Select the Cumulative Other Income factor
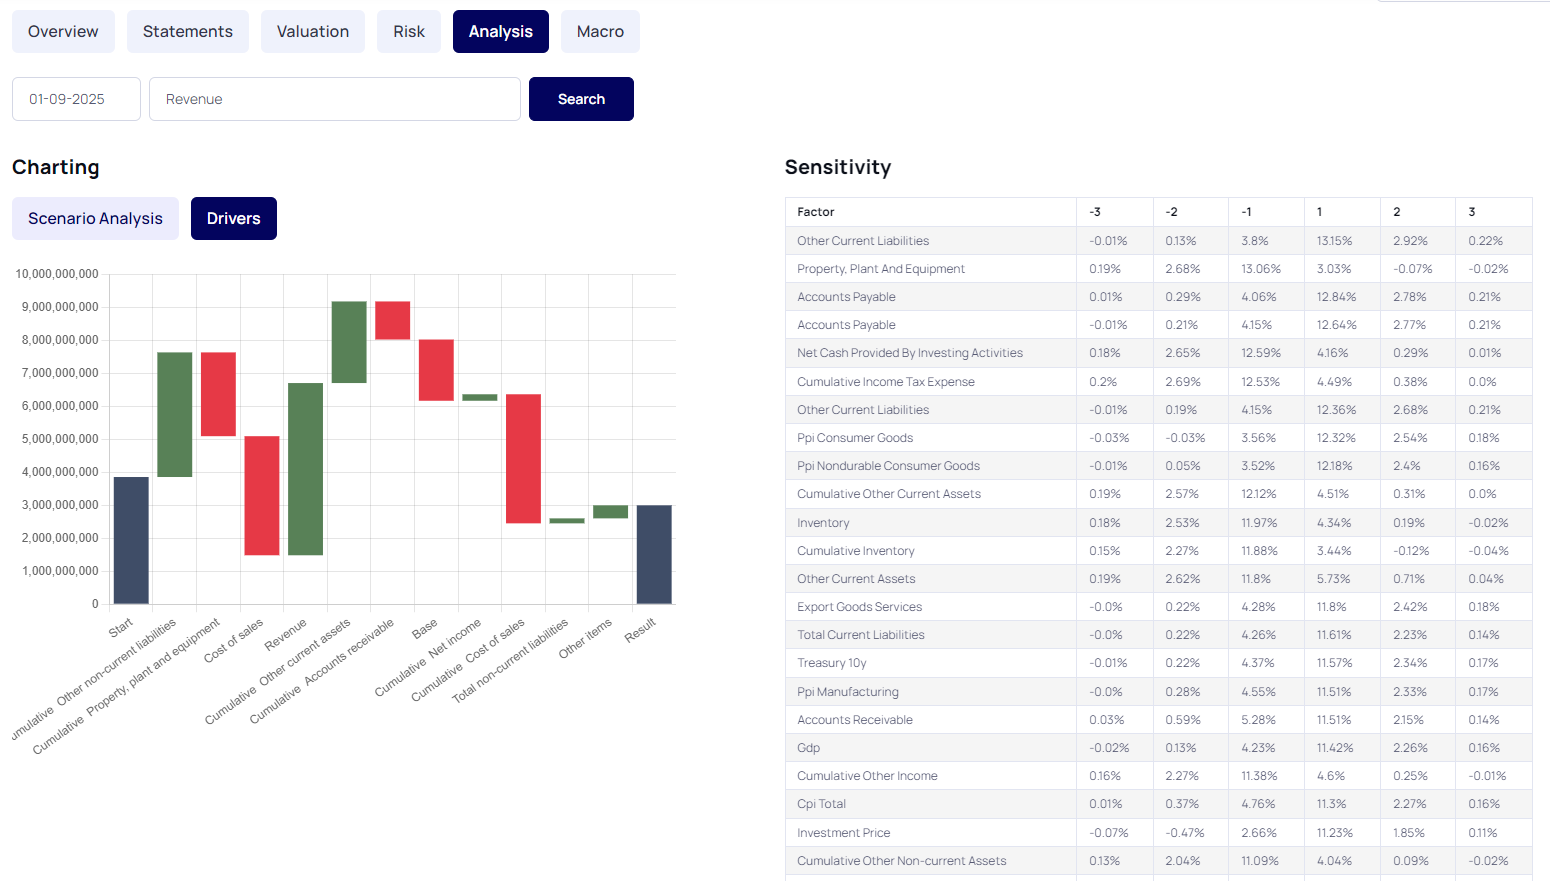This screenshot has width=1550, height=881. pos(867,776)
